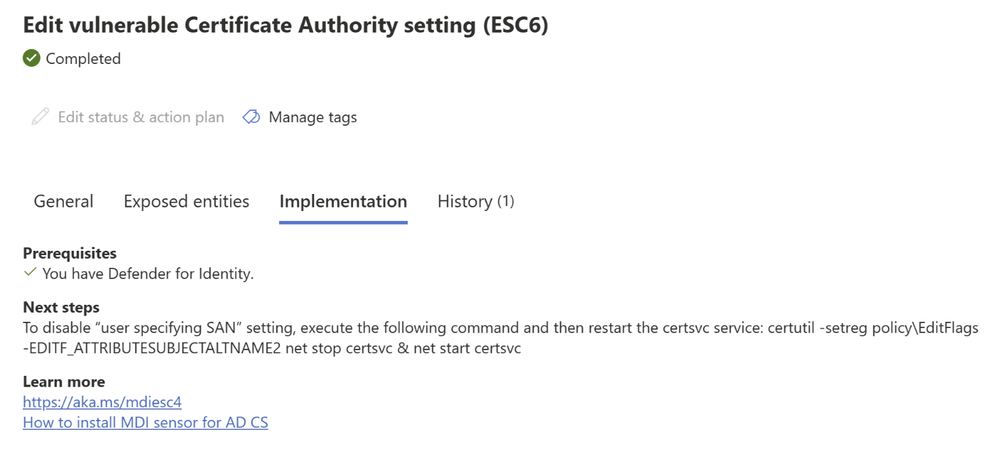Click the Completed status text

click(83, 59)
